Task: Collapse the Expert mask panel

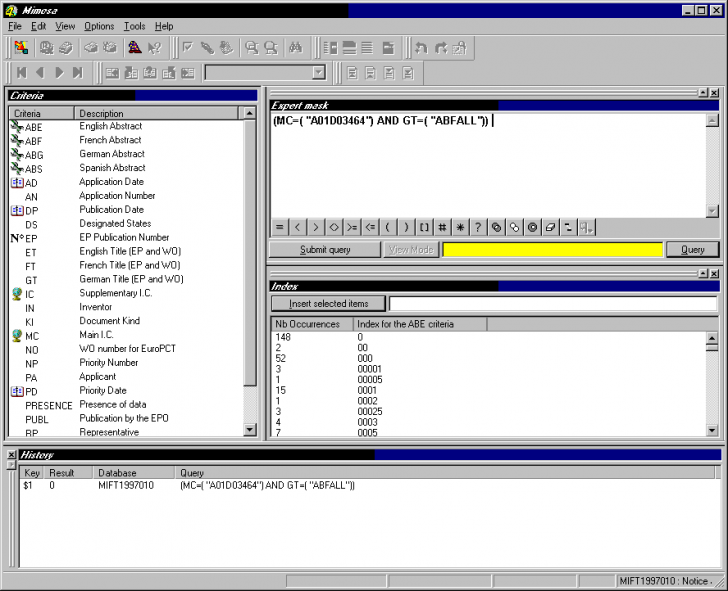Action: pos(703,93)
